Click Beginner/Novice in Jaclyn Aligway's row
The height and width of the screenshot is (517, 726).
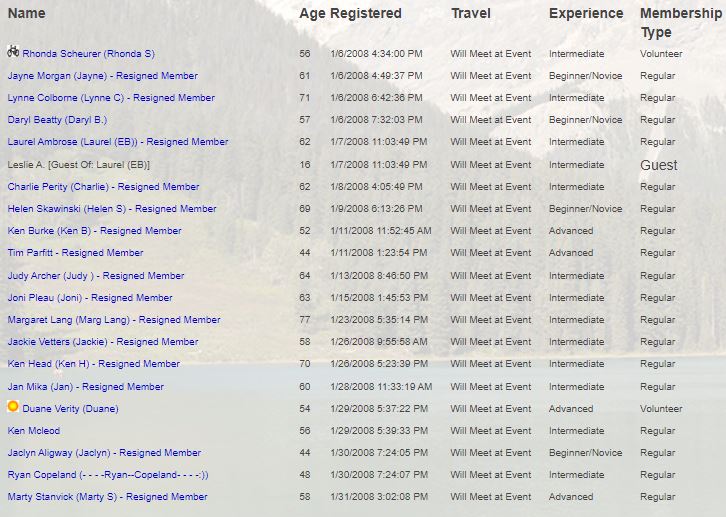click(586, 453)
